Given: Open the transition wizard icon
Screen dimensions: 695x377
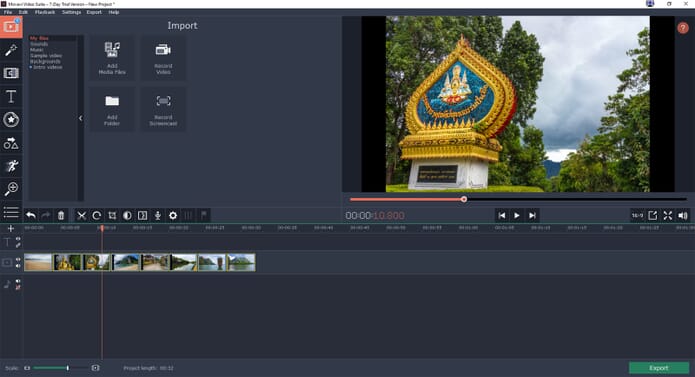Looking at the screenshot, I should point(142,216).
